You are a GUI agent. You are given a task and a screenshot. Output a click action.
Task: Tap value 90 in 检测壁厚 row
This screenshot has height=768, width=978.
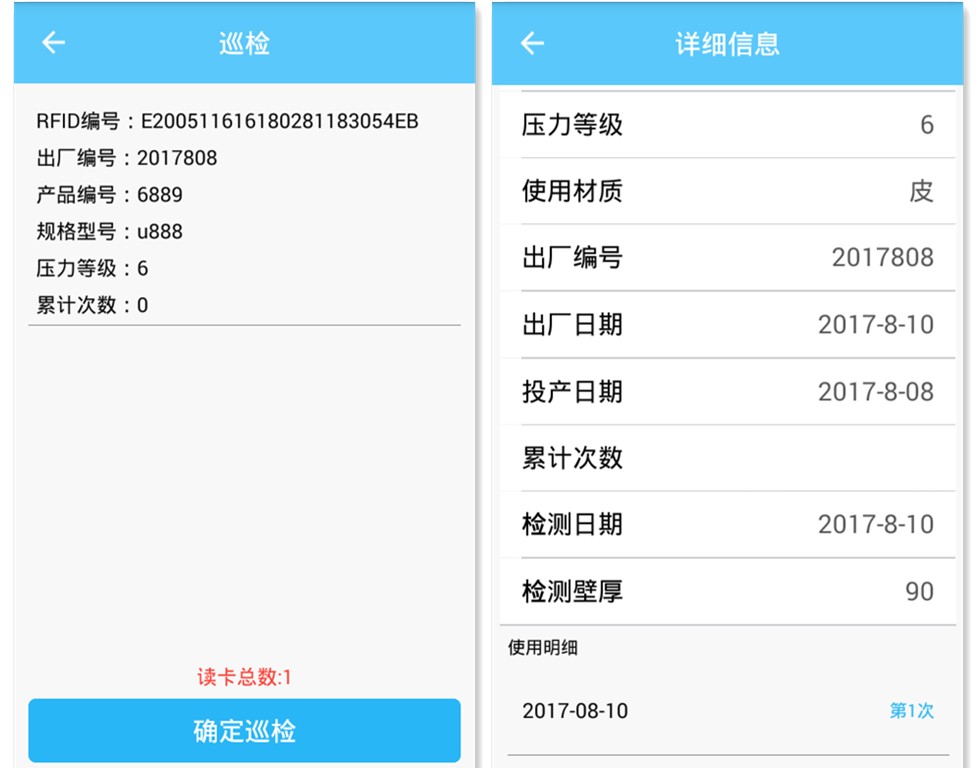click(x=919, y=591)
